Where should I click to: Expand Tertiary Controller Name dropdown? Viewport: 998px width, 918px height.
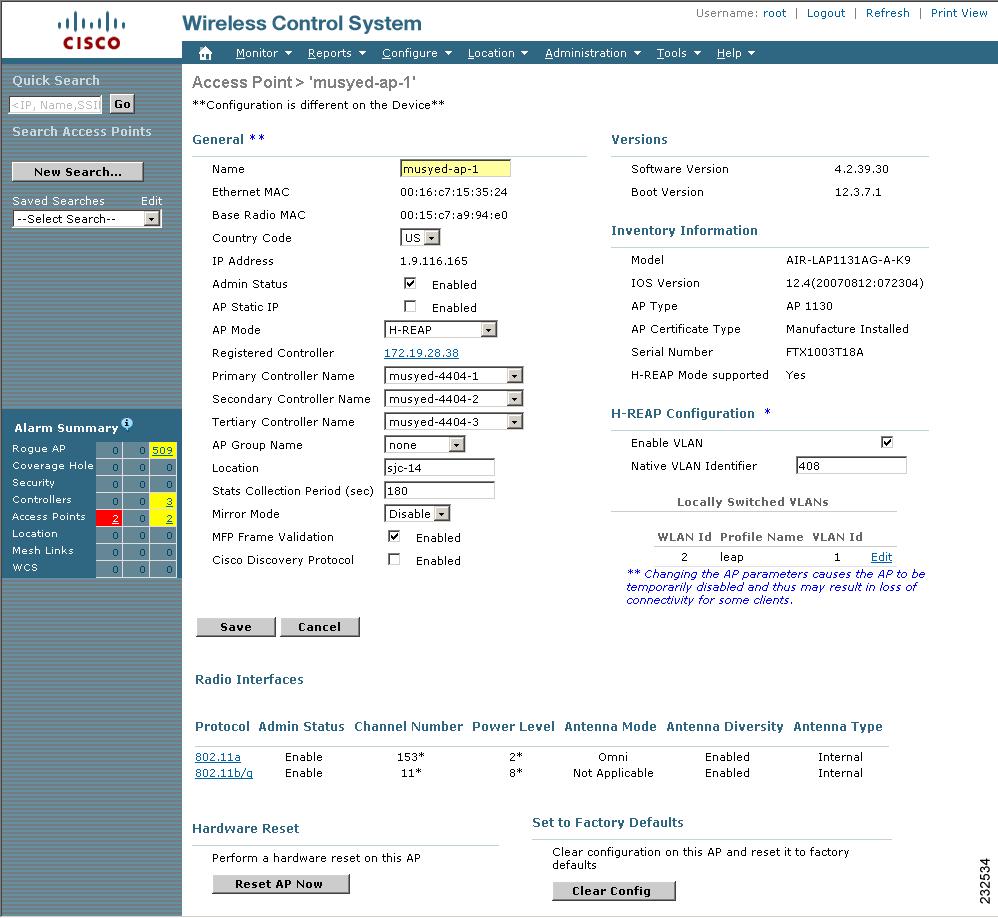coord(453,421)
